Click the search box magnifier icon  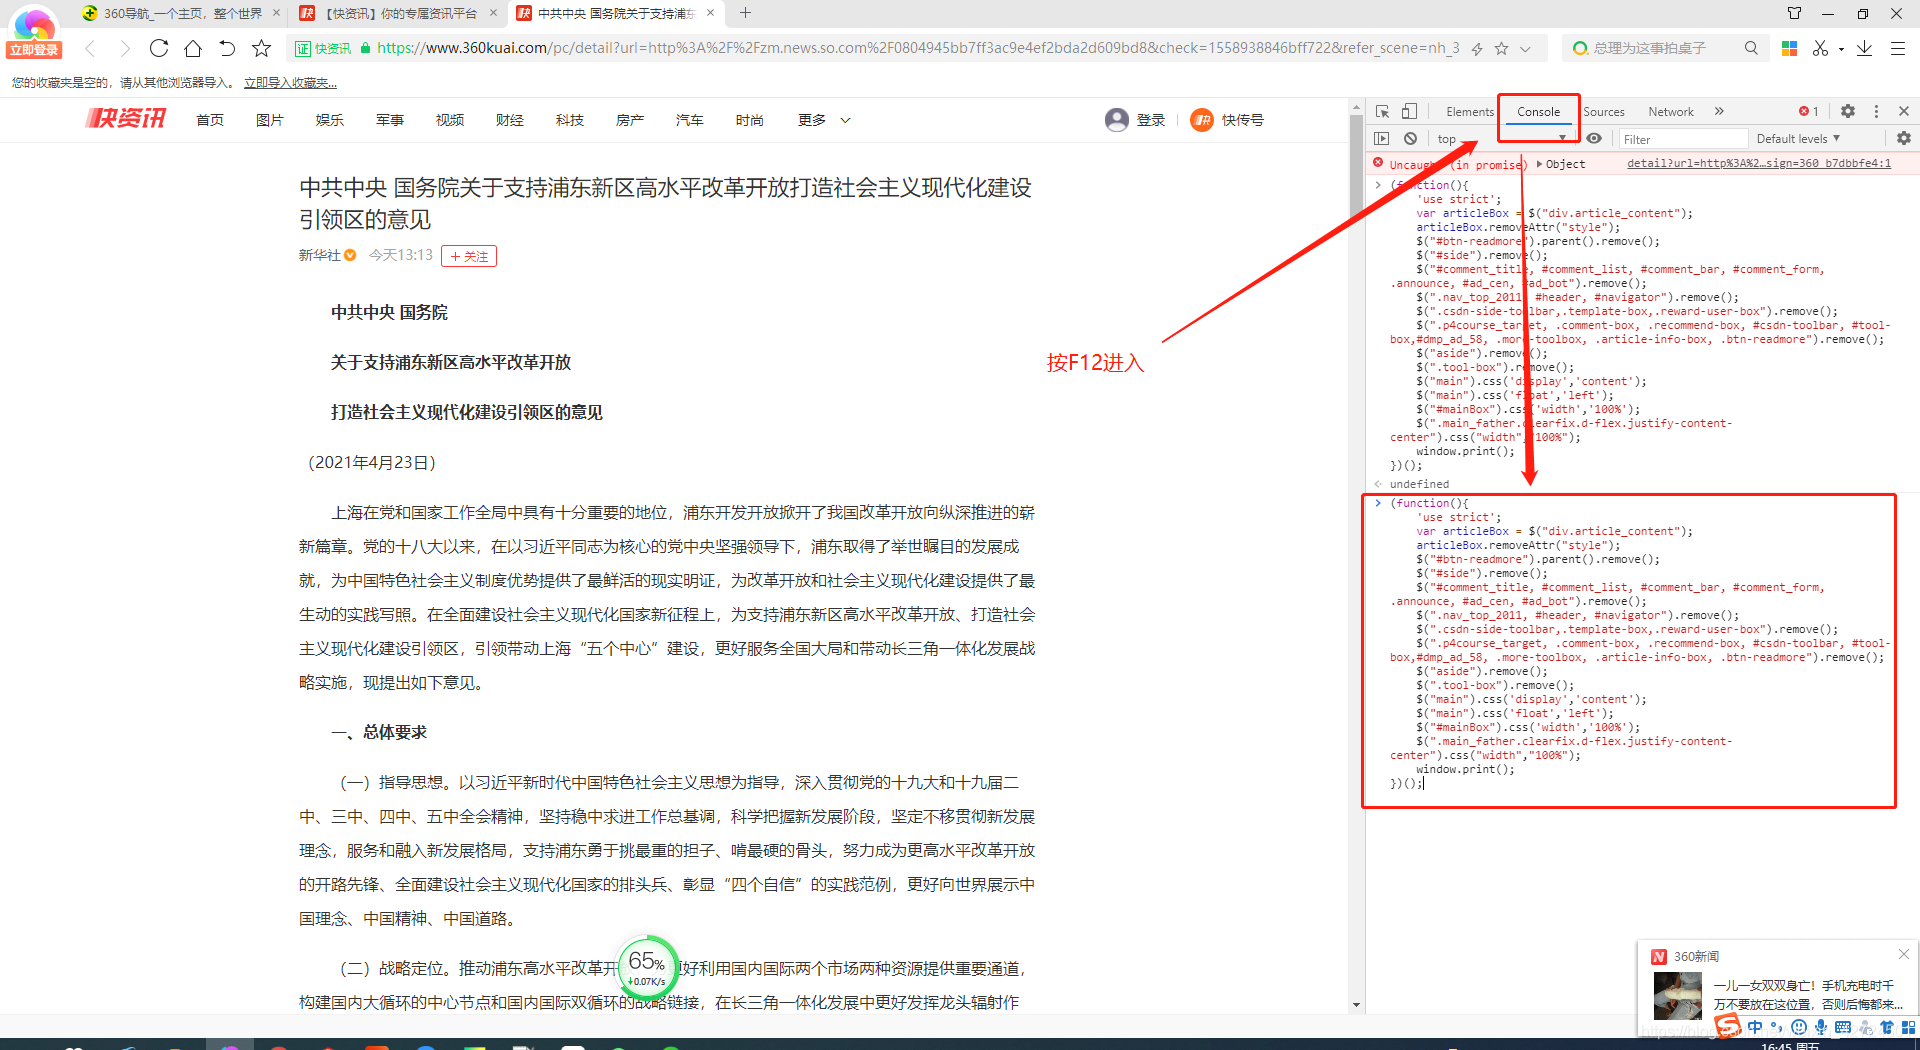[x=1751, y=48]
